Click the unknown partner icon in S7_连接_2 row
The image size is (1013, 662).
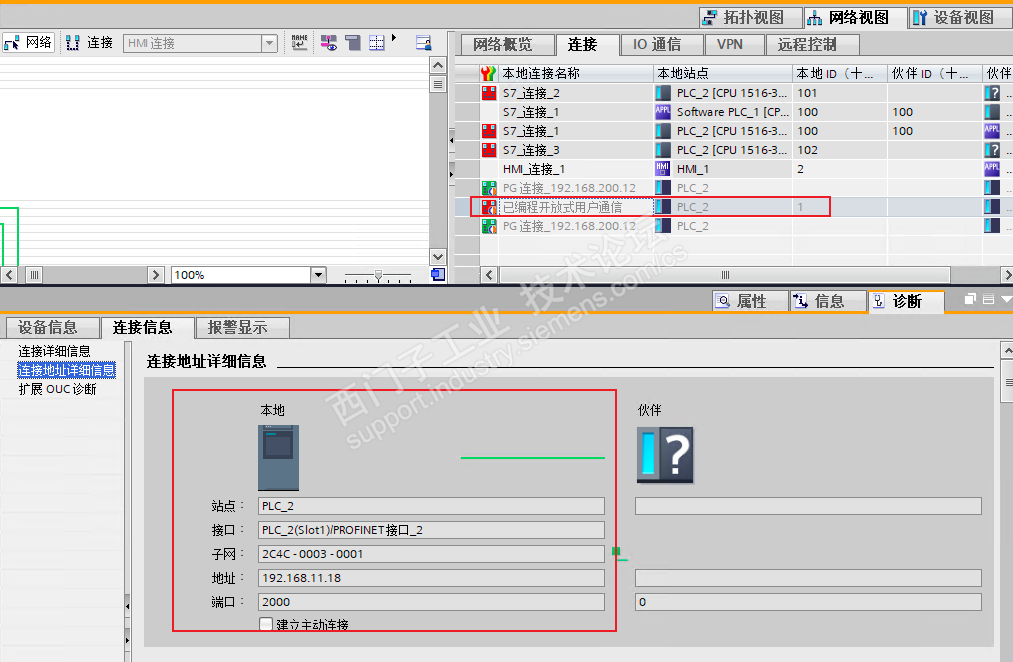[992, 93]
